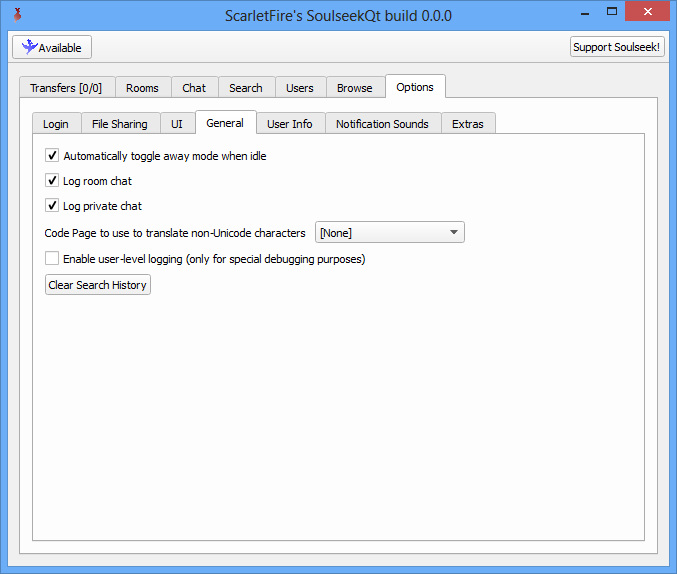Switch to the Transfers [0/0] tab
677x574 pixels.
click(66, 88)
